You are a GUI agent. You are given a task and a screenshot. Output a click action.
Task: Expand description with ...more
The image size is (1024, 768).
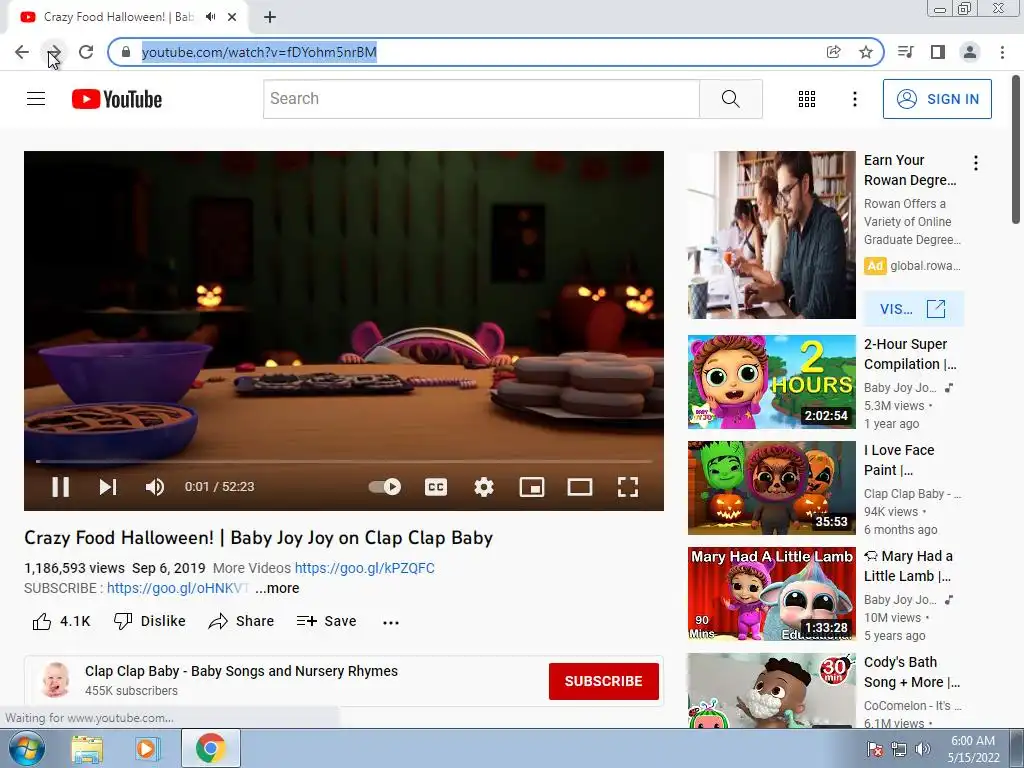277,588
